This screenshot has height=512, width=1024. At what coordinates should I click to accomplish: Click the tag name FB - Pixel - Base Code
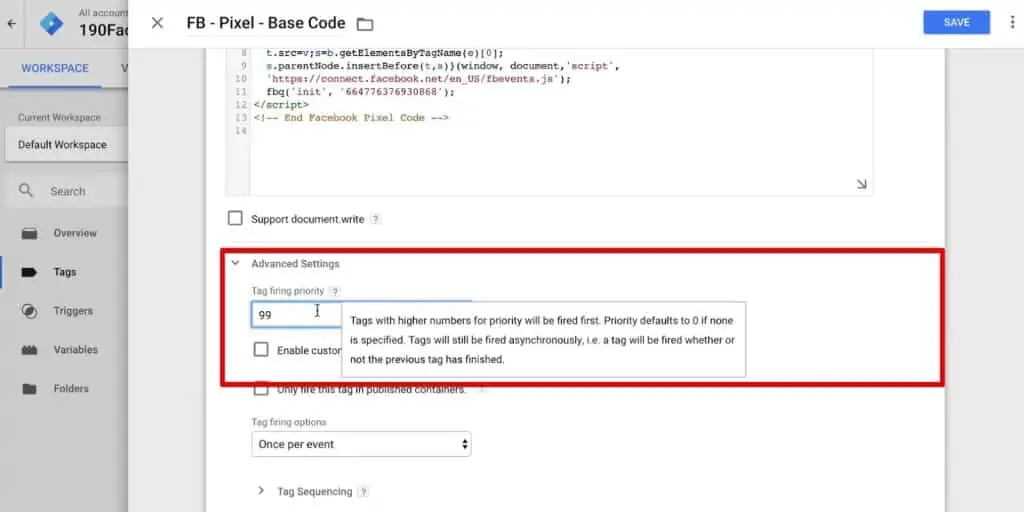[x=266, y=24]
